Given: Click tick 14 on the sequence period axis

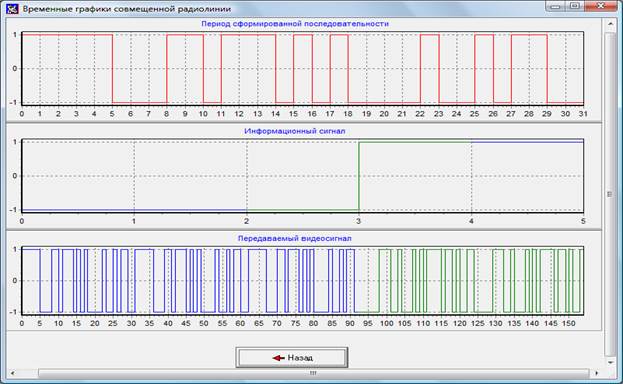Looking at the screenshot, I should [275, 114].
